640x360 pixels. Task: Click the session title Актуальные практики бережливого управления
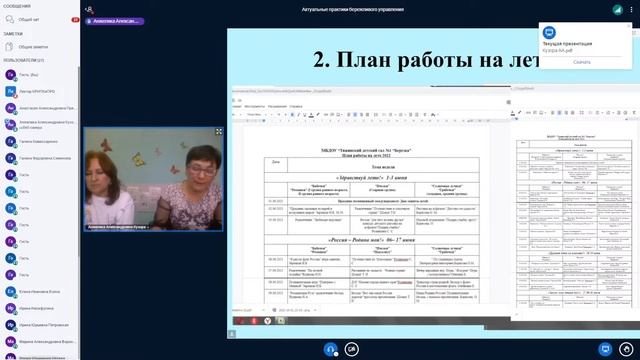353,9
